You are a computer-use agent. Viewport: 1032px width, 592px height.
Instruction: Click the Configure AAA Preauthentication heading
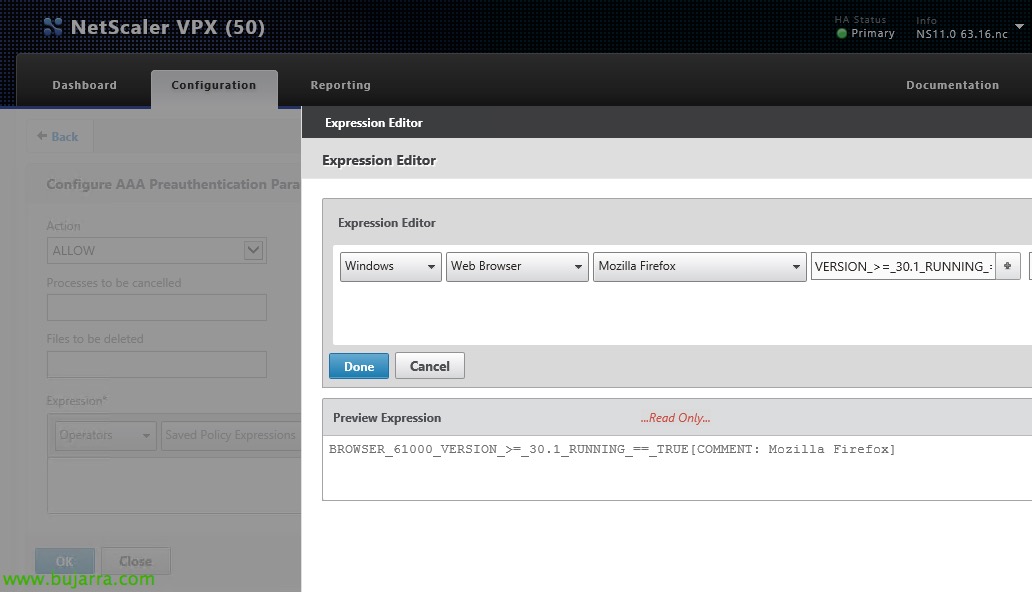[173, 184]
